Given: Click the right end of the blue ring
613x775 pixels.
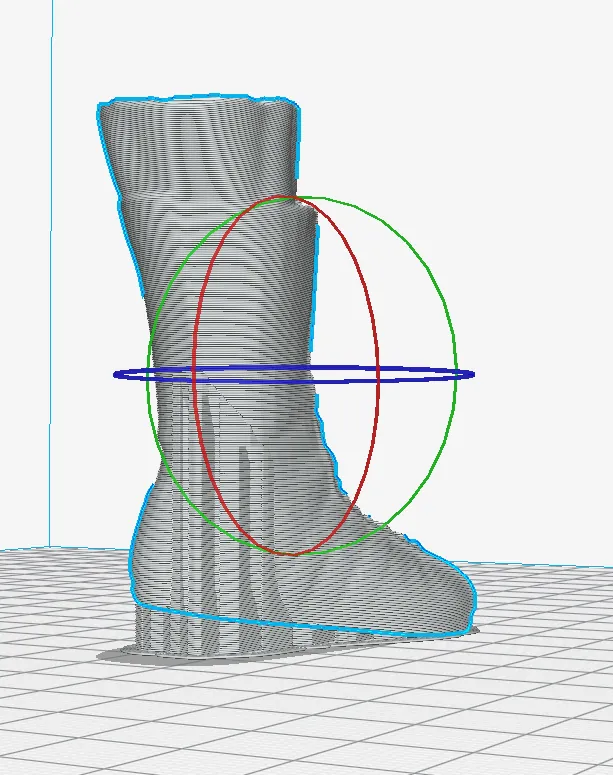Looking at the screenshot, I should [471, 375].
